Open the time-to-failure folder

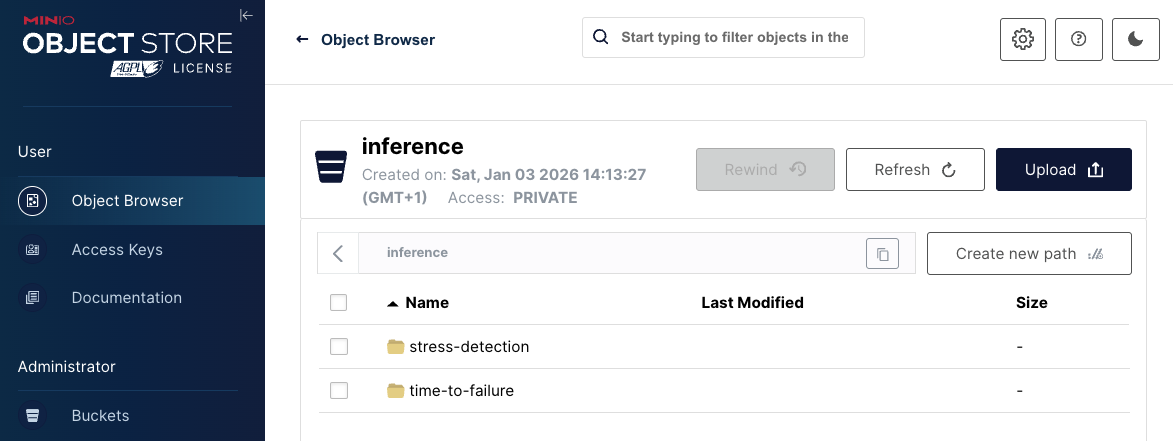[461, 391]
